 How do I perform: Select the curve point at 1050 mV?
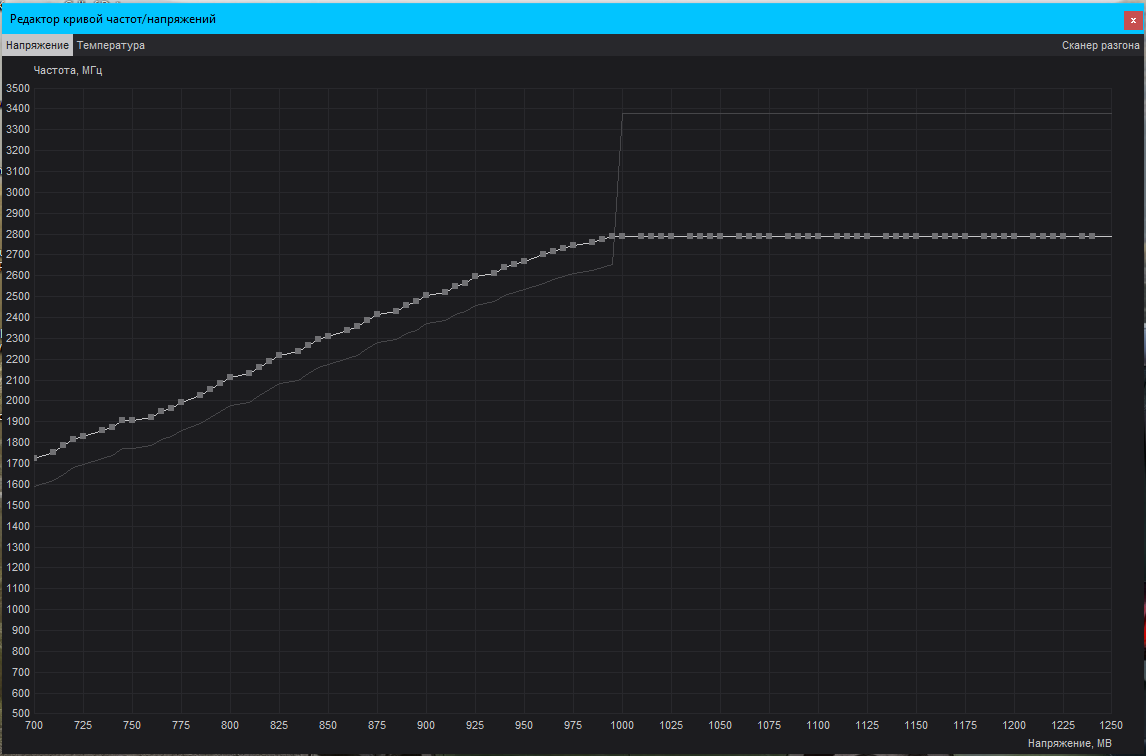[x=720, y=236]
